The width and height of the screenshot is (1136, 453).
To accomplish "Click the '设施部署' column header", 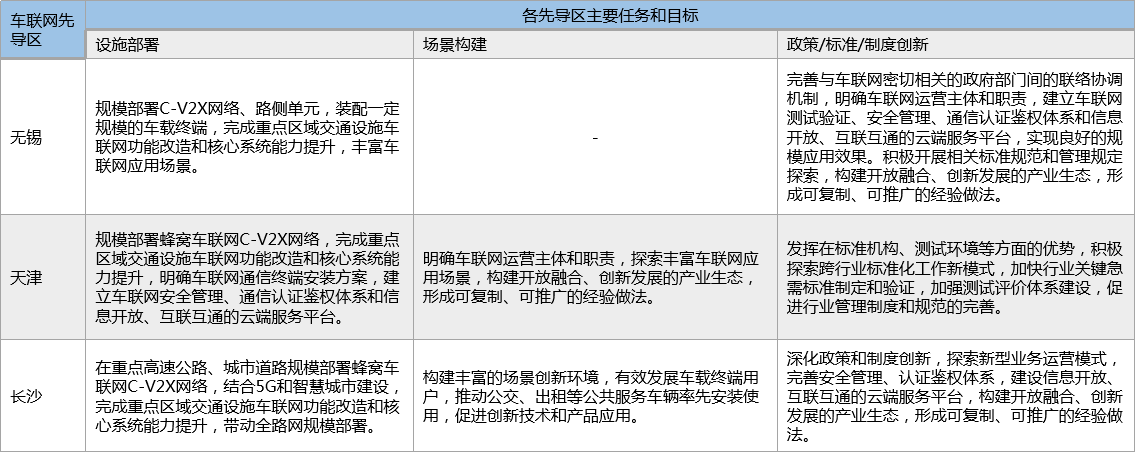I will point(248,45).
